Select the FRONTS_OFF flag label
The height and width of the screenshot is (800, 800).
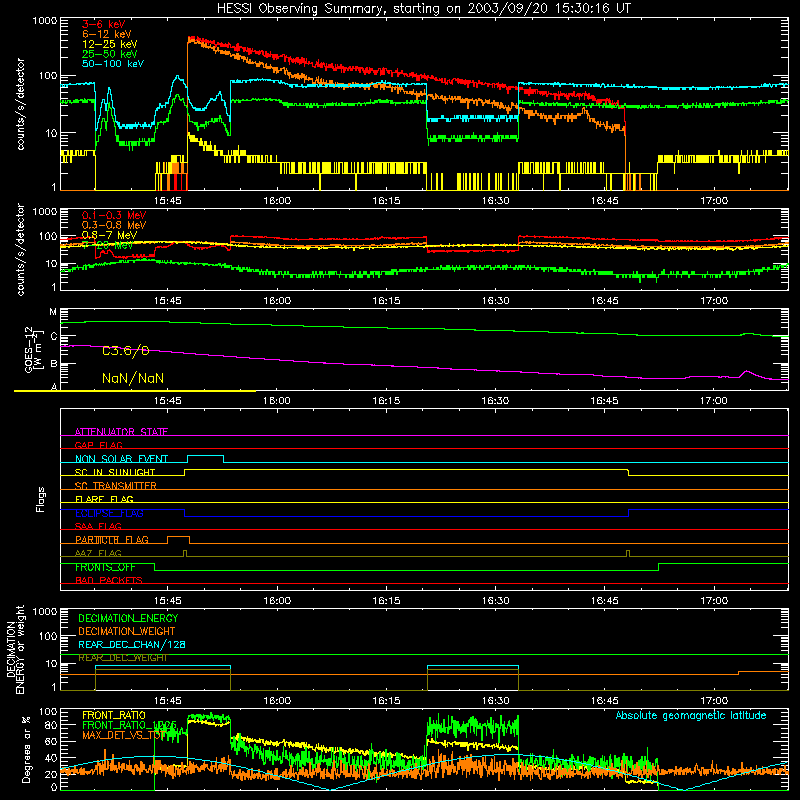[105, 567]
